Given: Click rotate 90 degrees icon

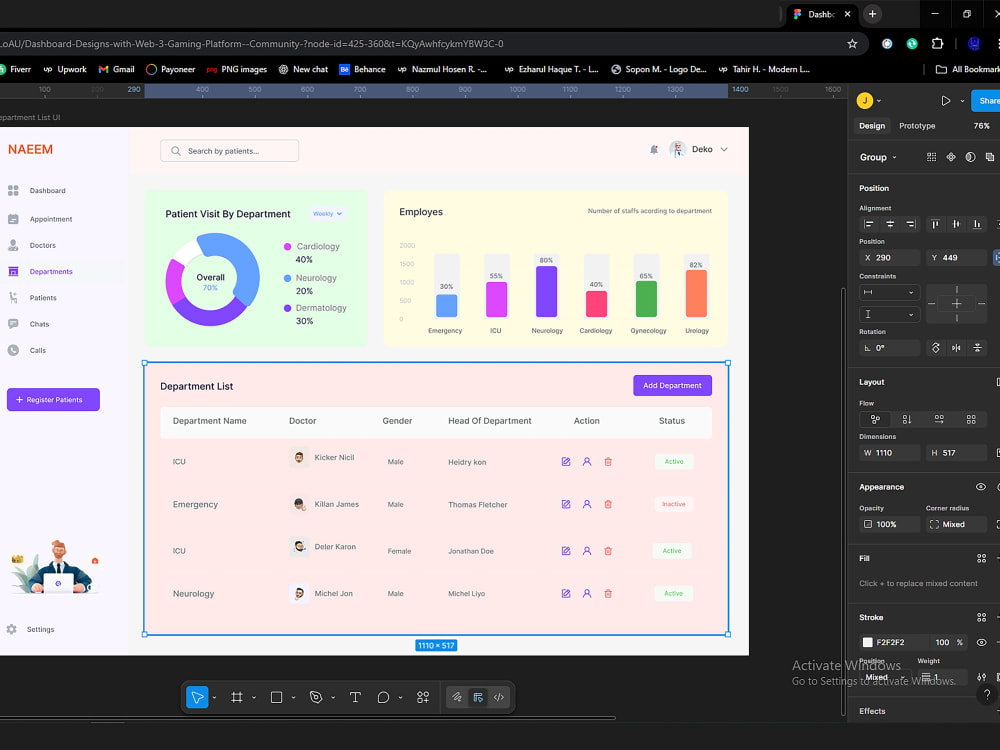Looking at the screenshot, I should [x=936, y=348].
